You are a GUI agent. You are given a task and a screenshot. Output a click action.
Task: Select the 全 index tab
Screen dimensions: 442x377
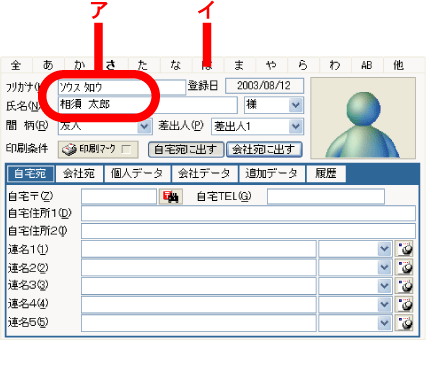pyautogui.click(x=16, y=65)
